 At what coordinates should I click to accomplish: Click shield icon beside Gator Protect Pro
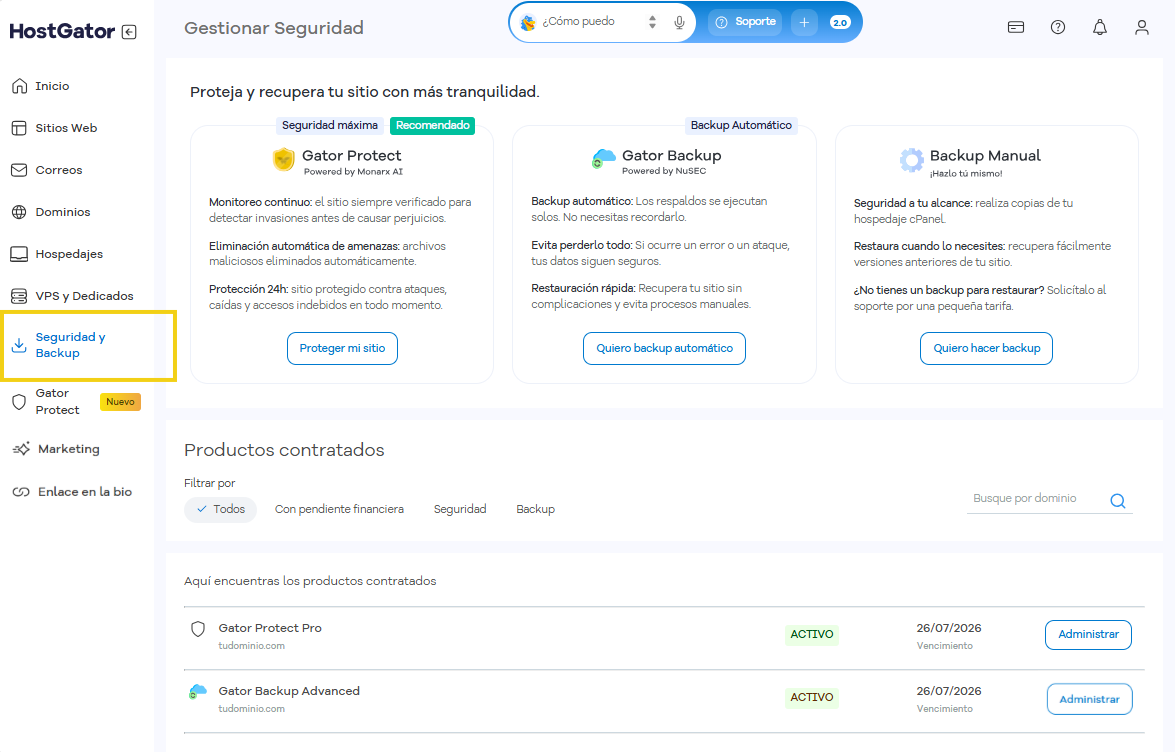tap(198, 629)
